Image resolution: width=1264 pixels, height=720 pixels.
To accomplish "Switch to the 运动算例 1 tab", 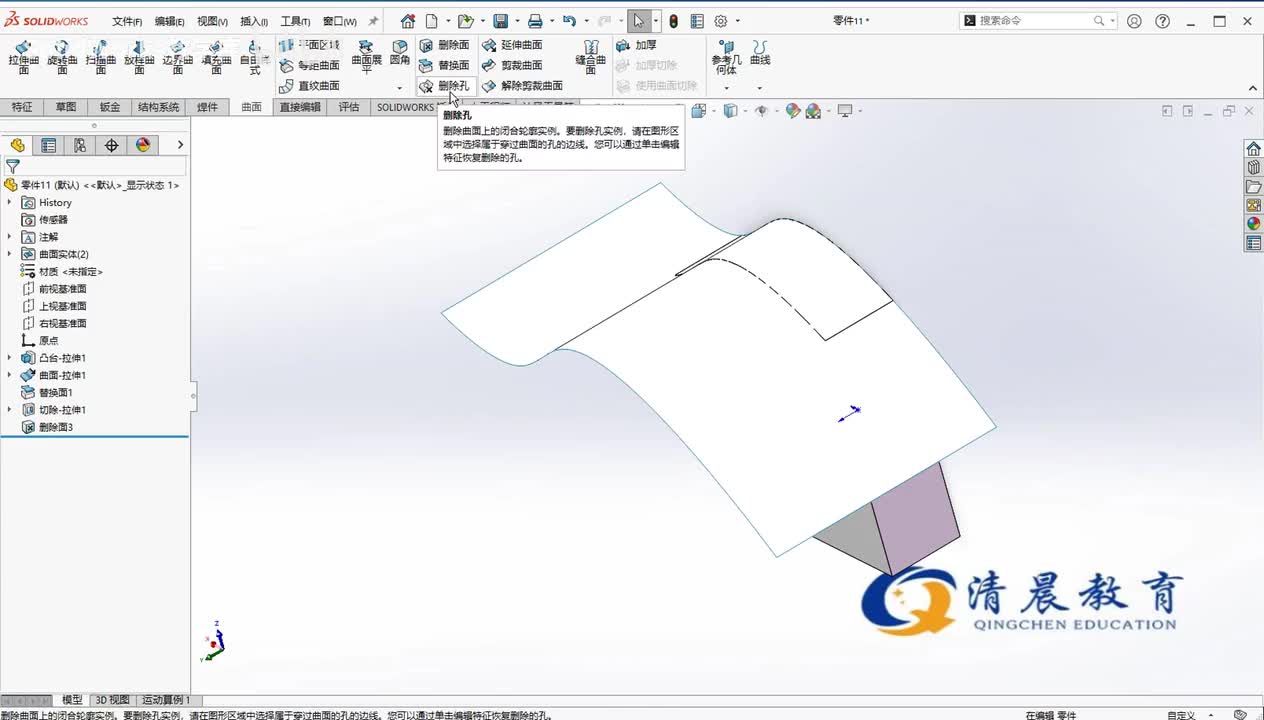I will [166, 700].
